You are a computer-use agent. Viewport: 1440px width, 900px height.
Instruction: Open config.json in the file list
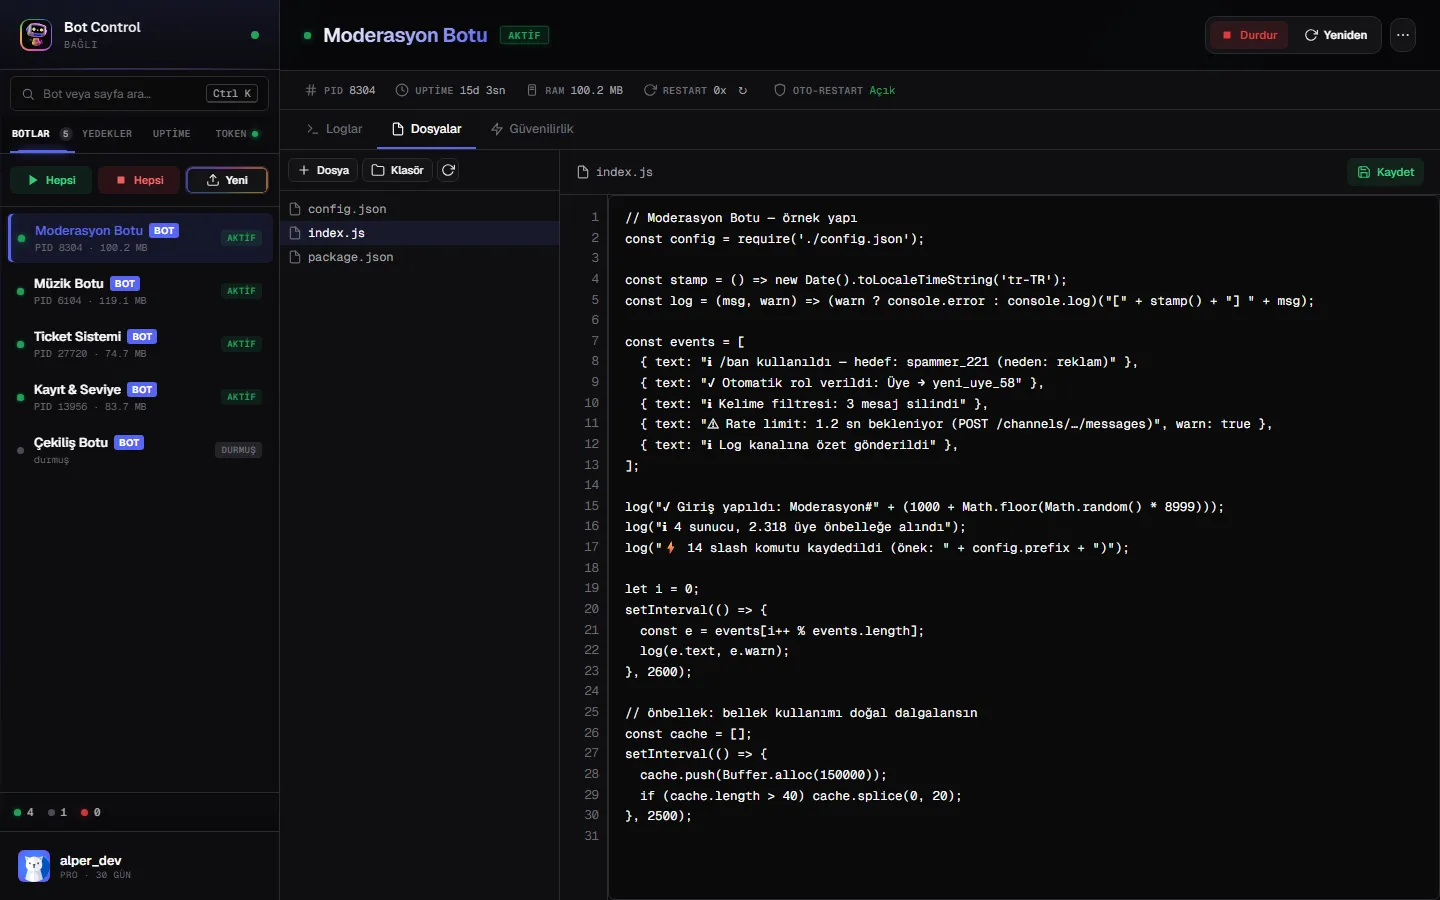[x=420, y=209]
